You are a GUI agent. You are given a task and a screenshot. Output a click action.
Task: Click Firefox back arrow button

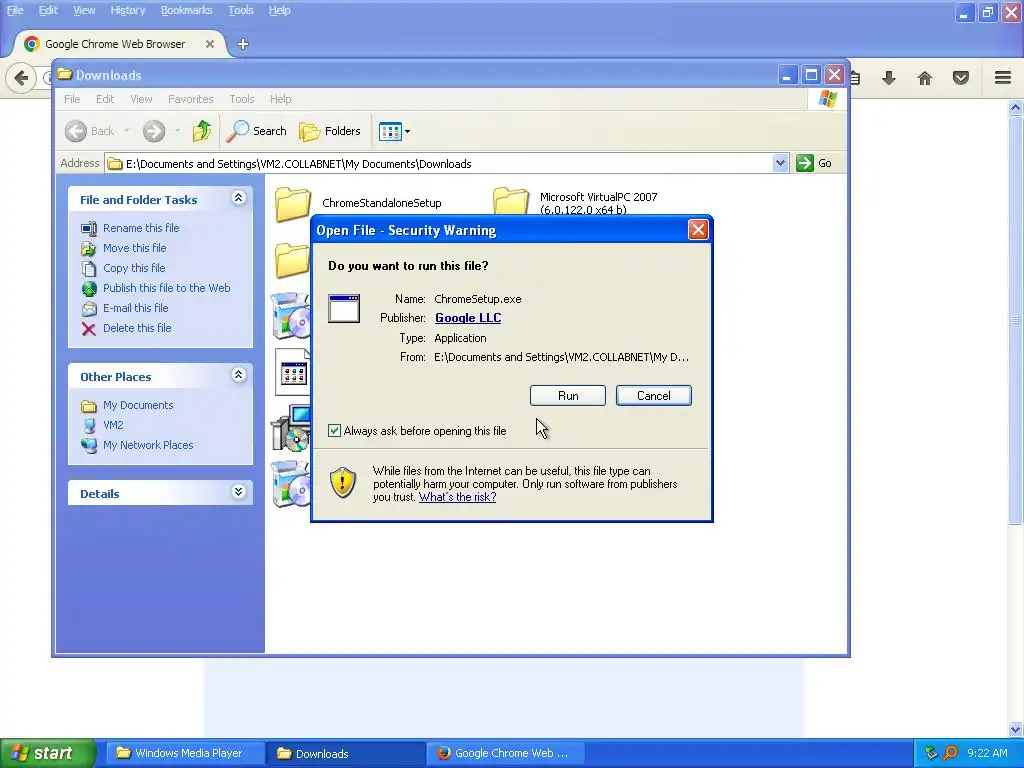click(21, 78)
